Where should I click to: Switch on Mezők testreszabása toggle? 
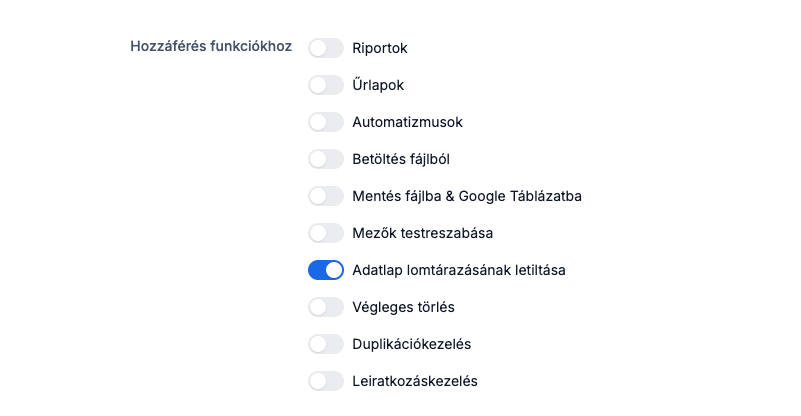(x=326, y=233)
